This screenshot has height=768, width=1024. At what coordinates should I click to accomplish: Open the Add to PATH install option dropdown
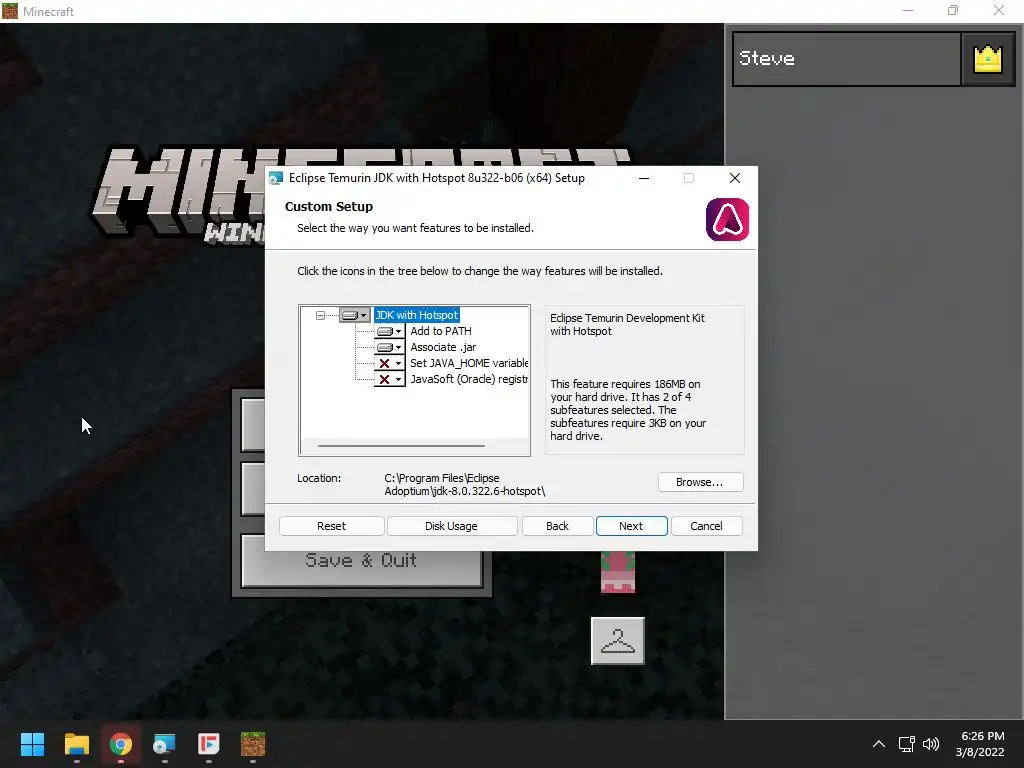(389, 331)
